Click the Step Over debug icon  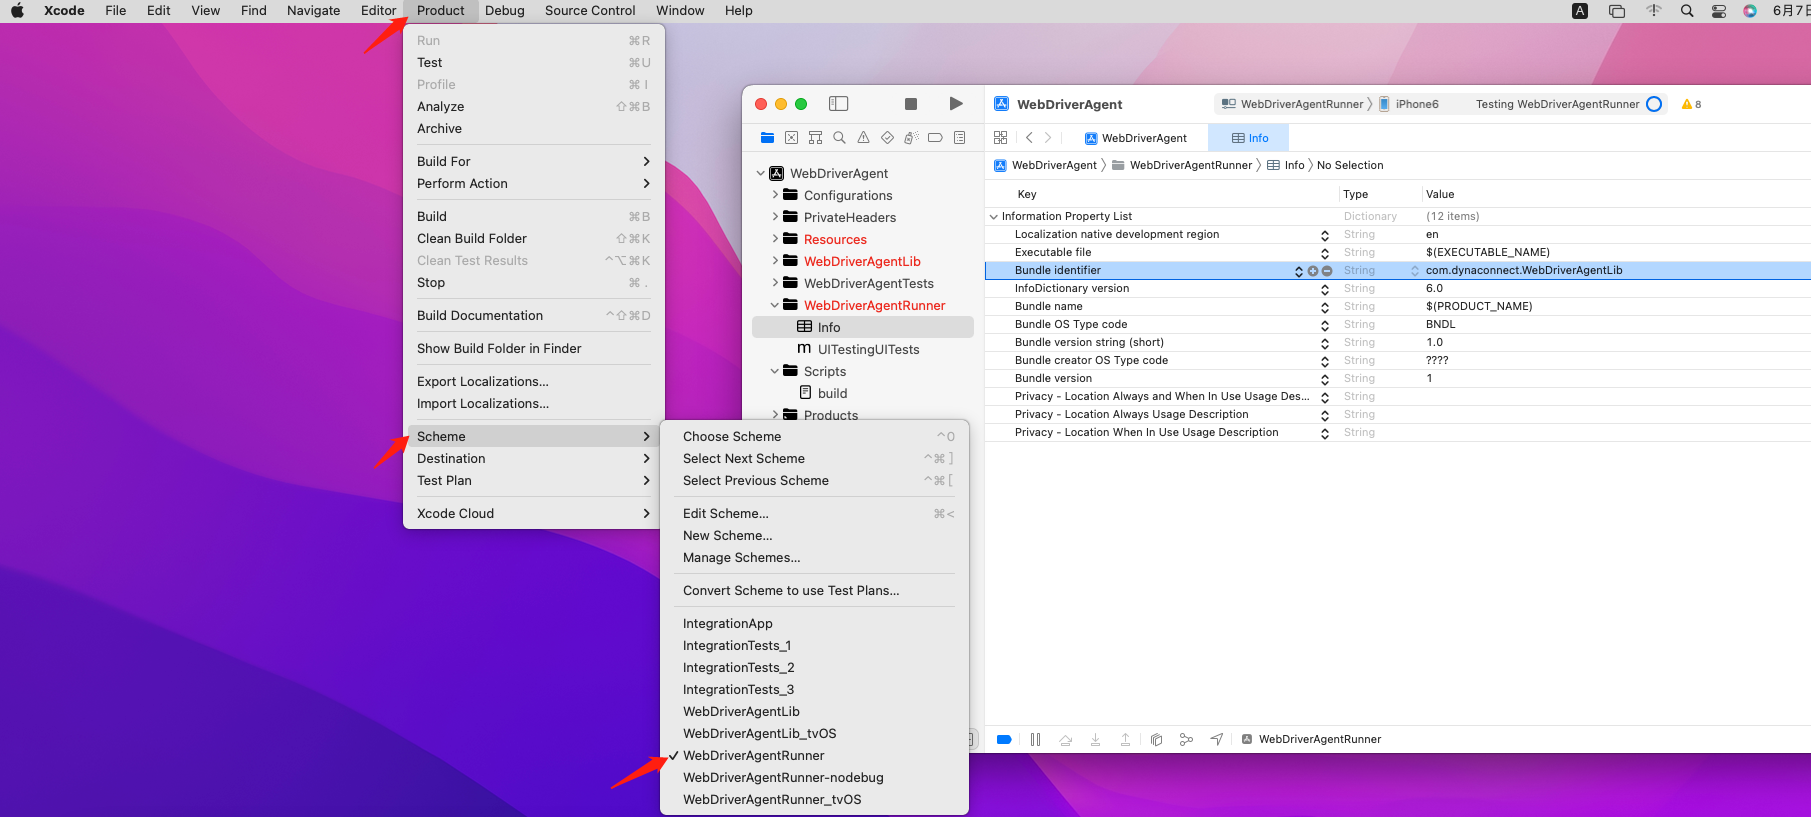tap(1065, 740)
